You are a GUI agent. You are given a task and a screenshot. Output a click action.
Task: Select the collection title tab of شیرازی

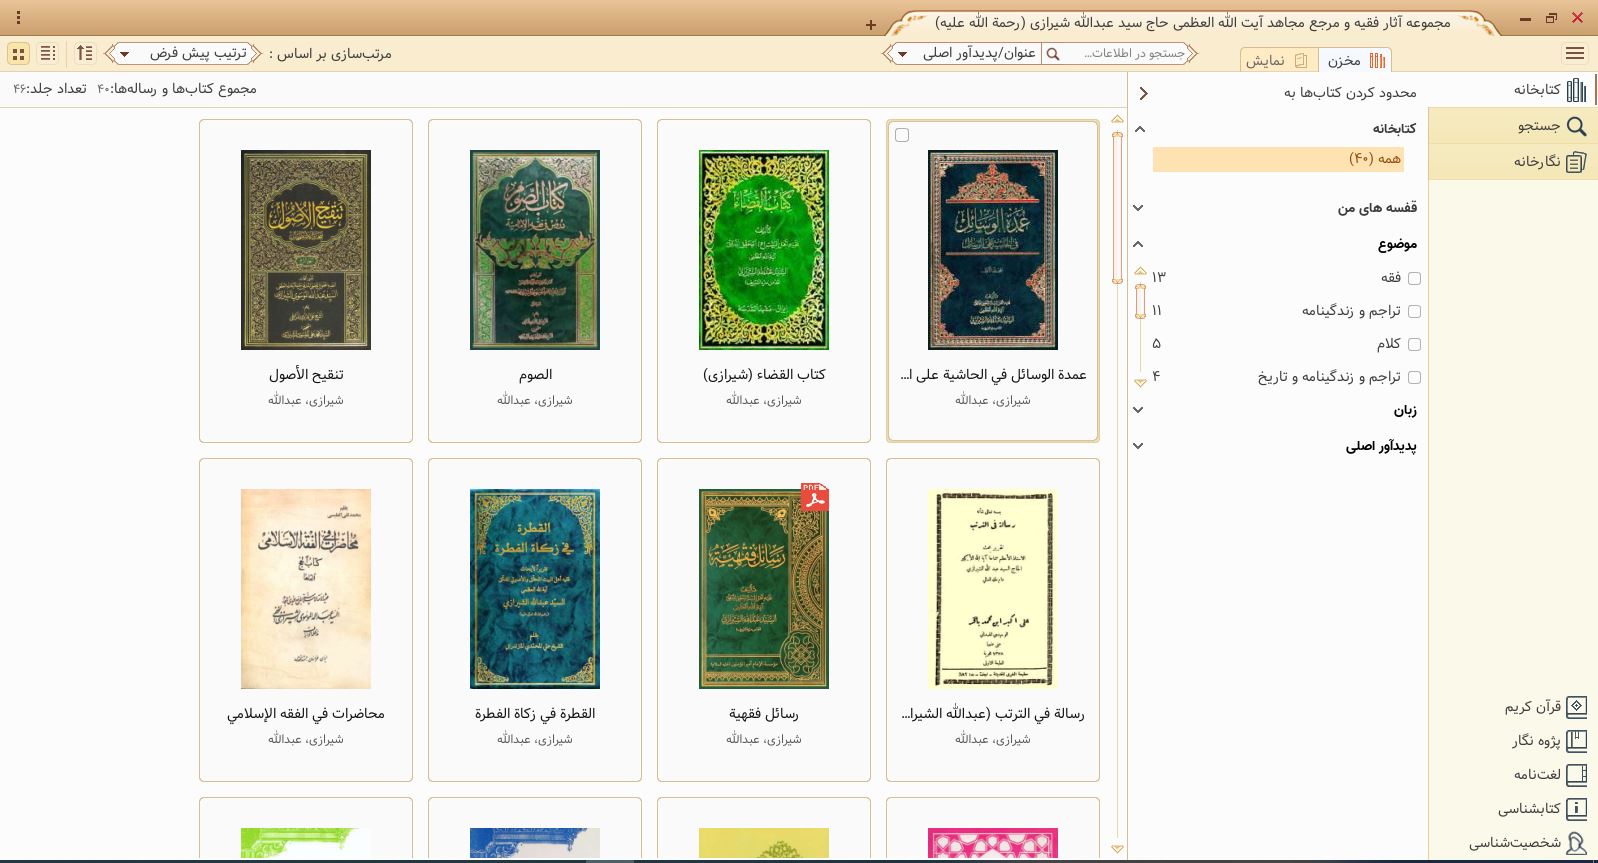pos(1192,22)
